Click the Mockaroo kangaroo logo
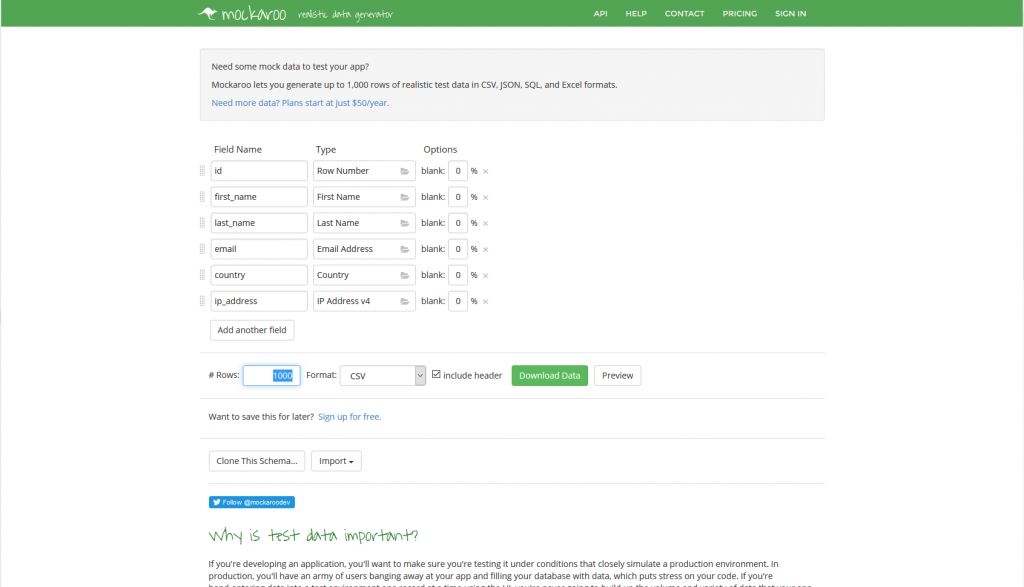 (x=209, y=14)
